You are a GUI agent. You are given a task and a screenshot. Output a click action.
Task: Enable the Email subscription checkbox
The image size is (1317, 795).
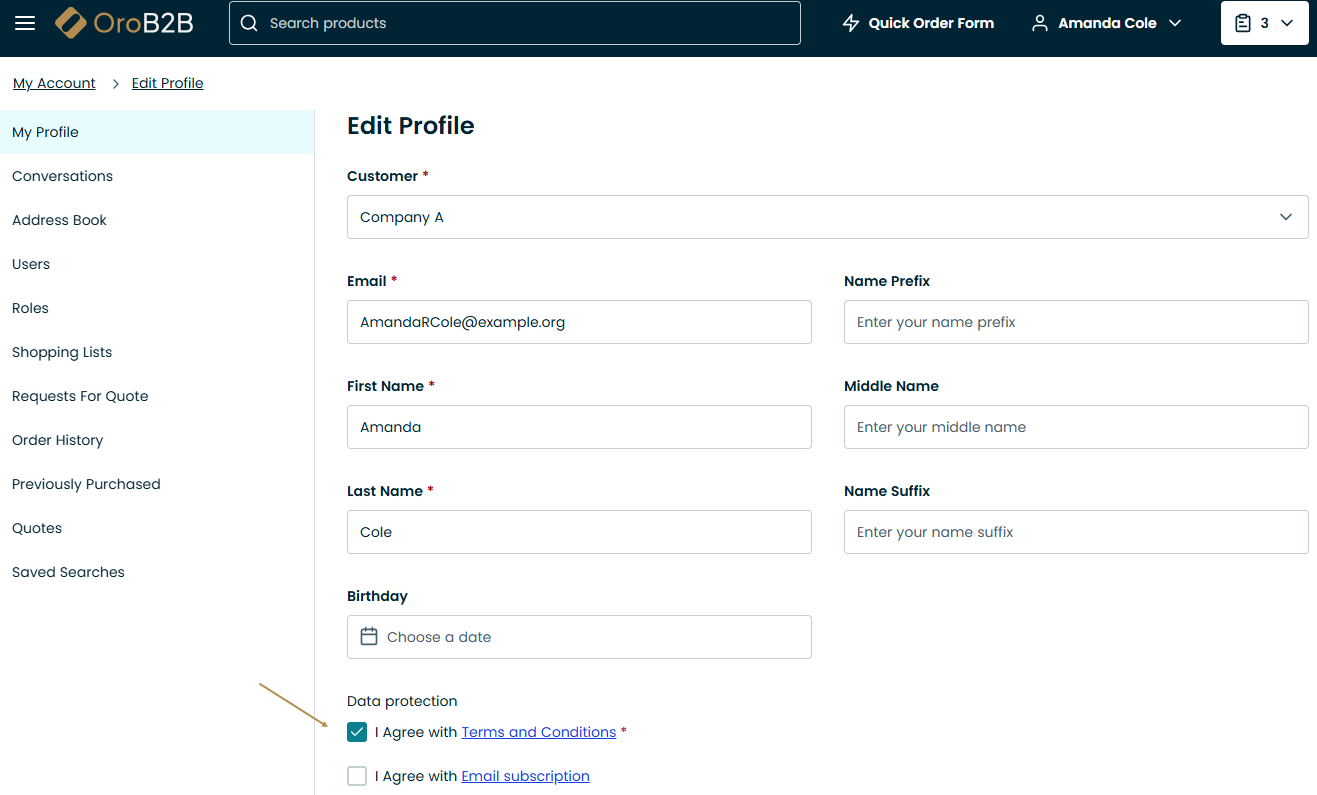click(x=357, y=776)
